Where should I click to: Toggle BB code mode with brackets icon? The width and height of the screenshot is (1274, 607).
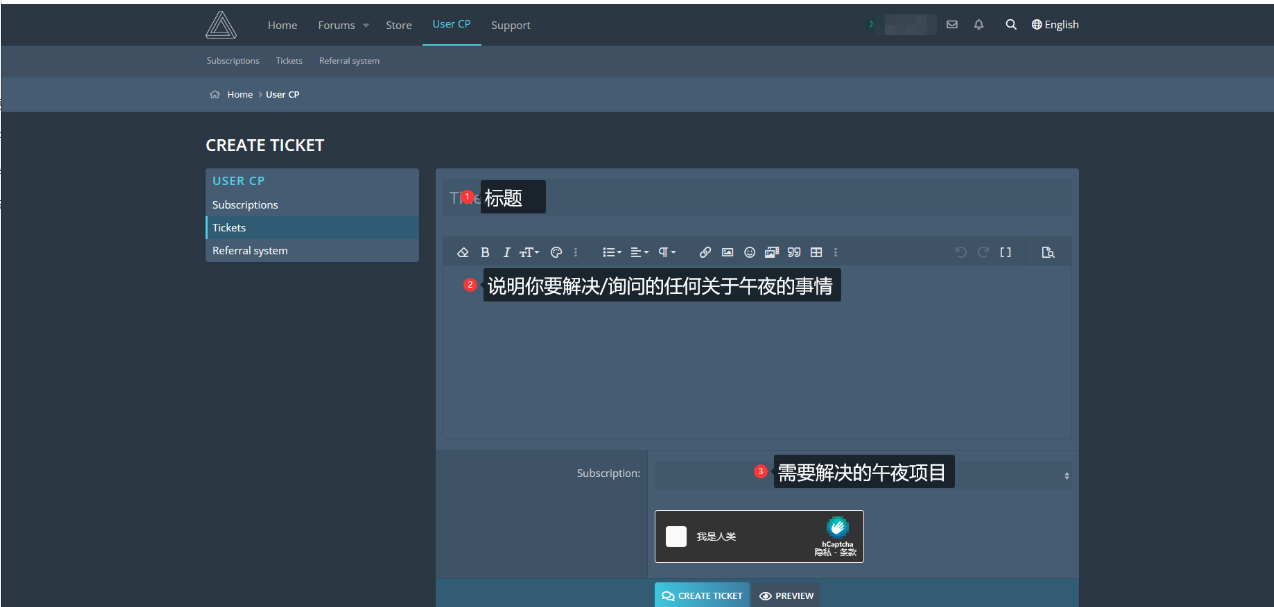click(x=1005, y=253)
